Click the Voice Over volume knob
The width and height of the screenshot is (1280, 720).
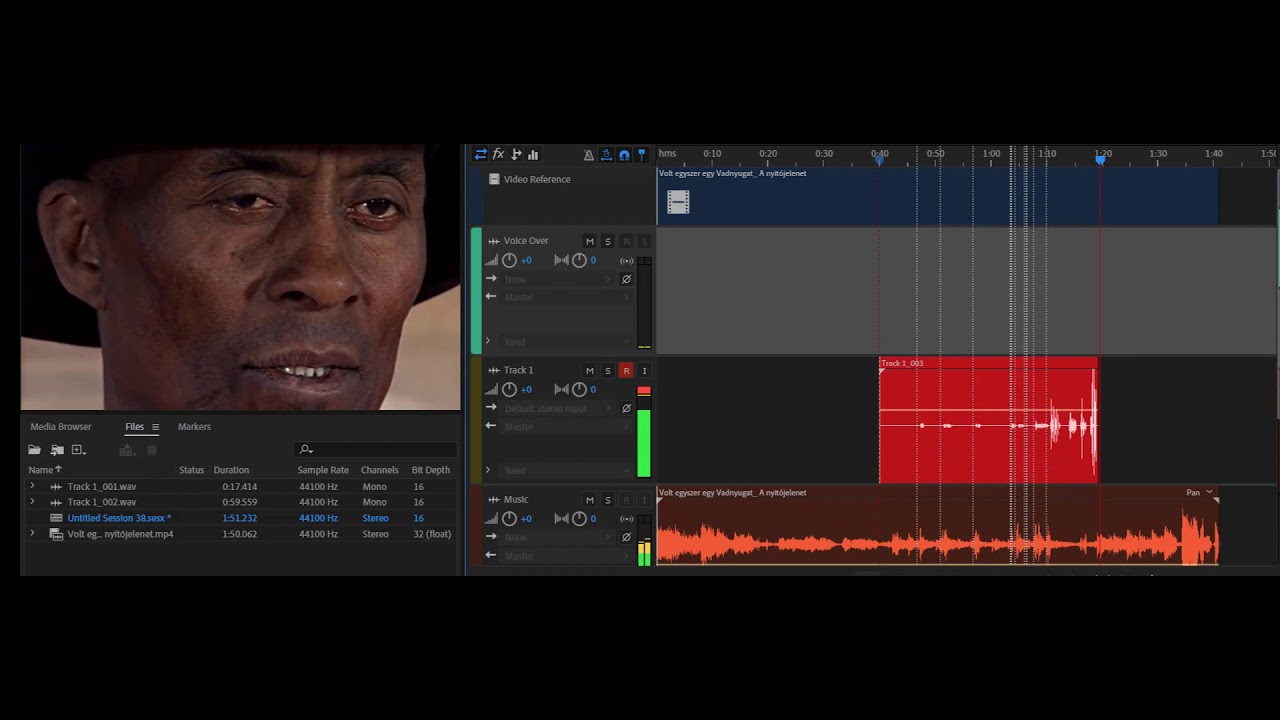coord(509,260)
